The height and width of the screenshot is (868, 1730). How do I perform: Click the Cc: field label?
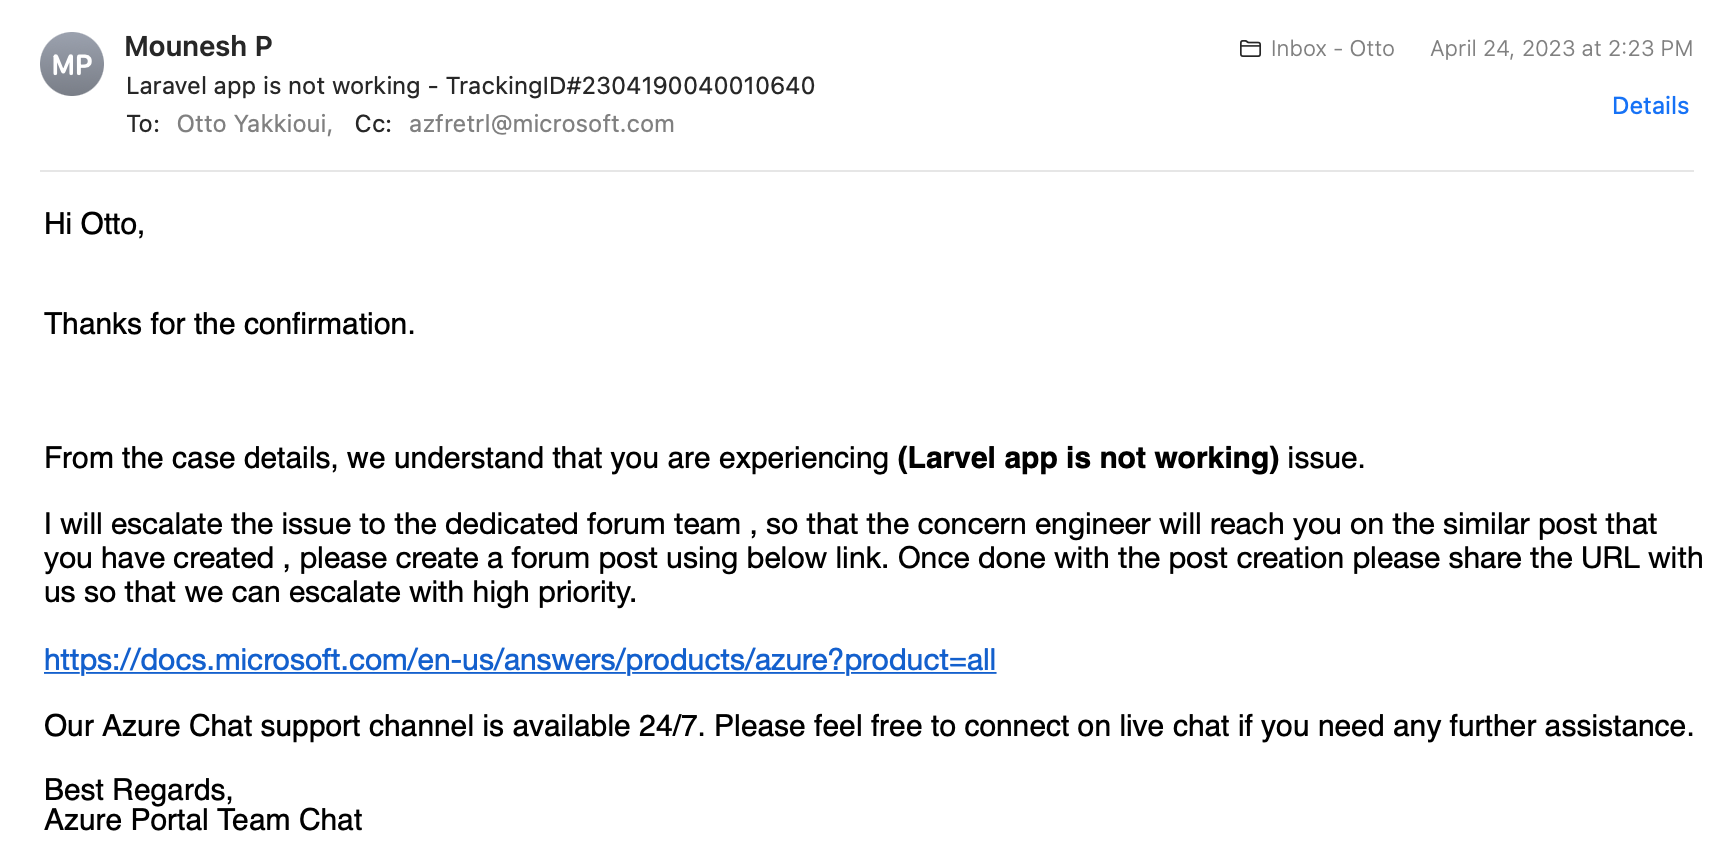point(373,124)
